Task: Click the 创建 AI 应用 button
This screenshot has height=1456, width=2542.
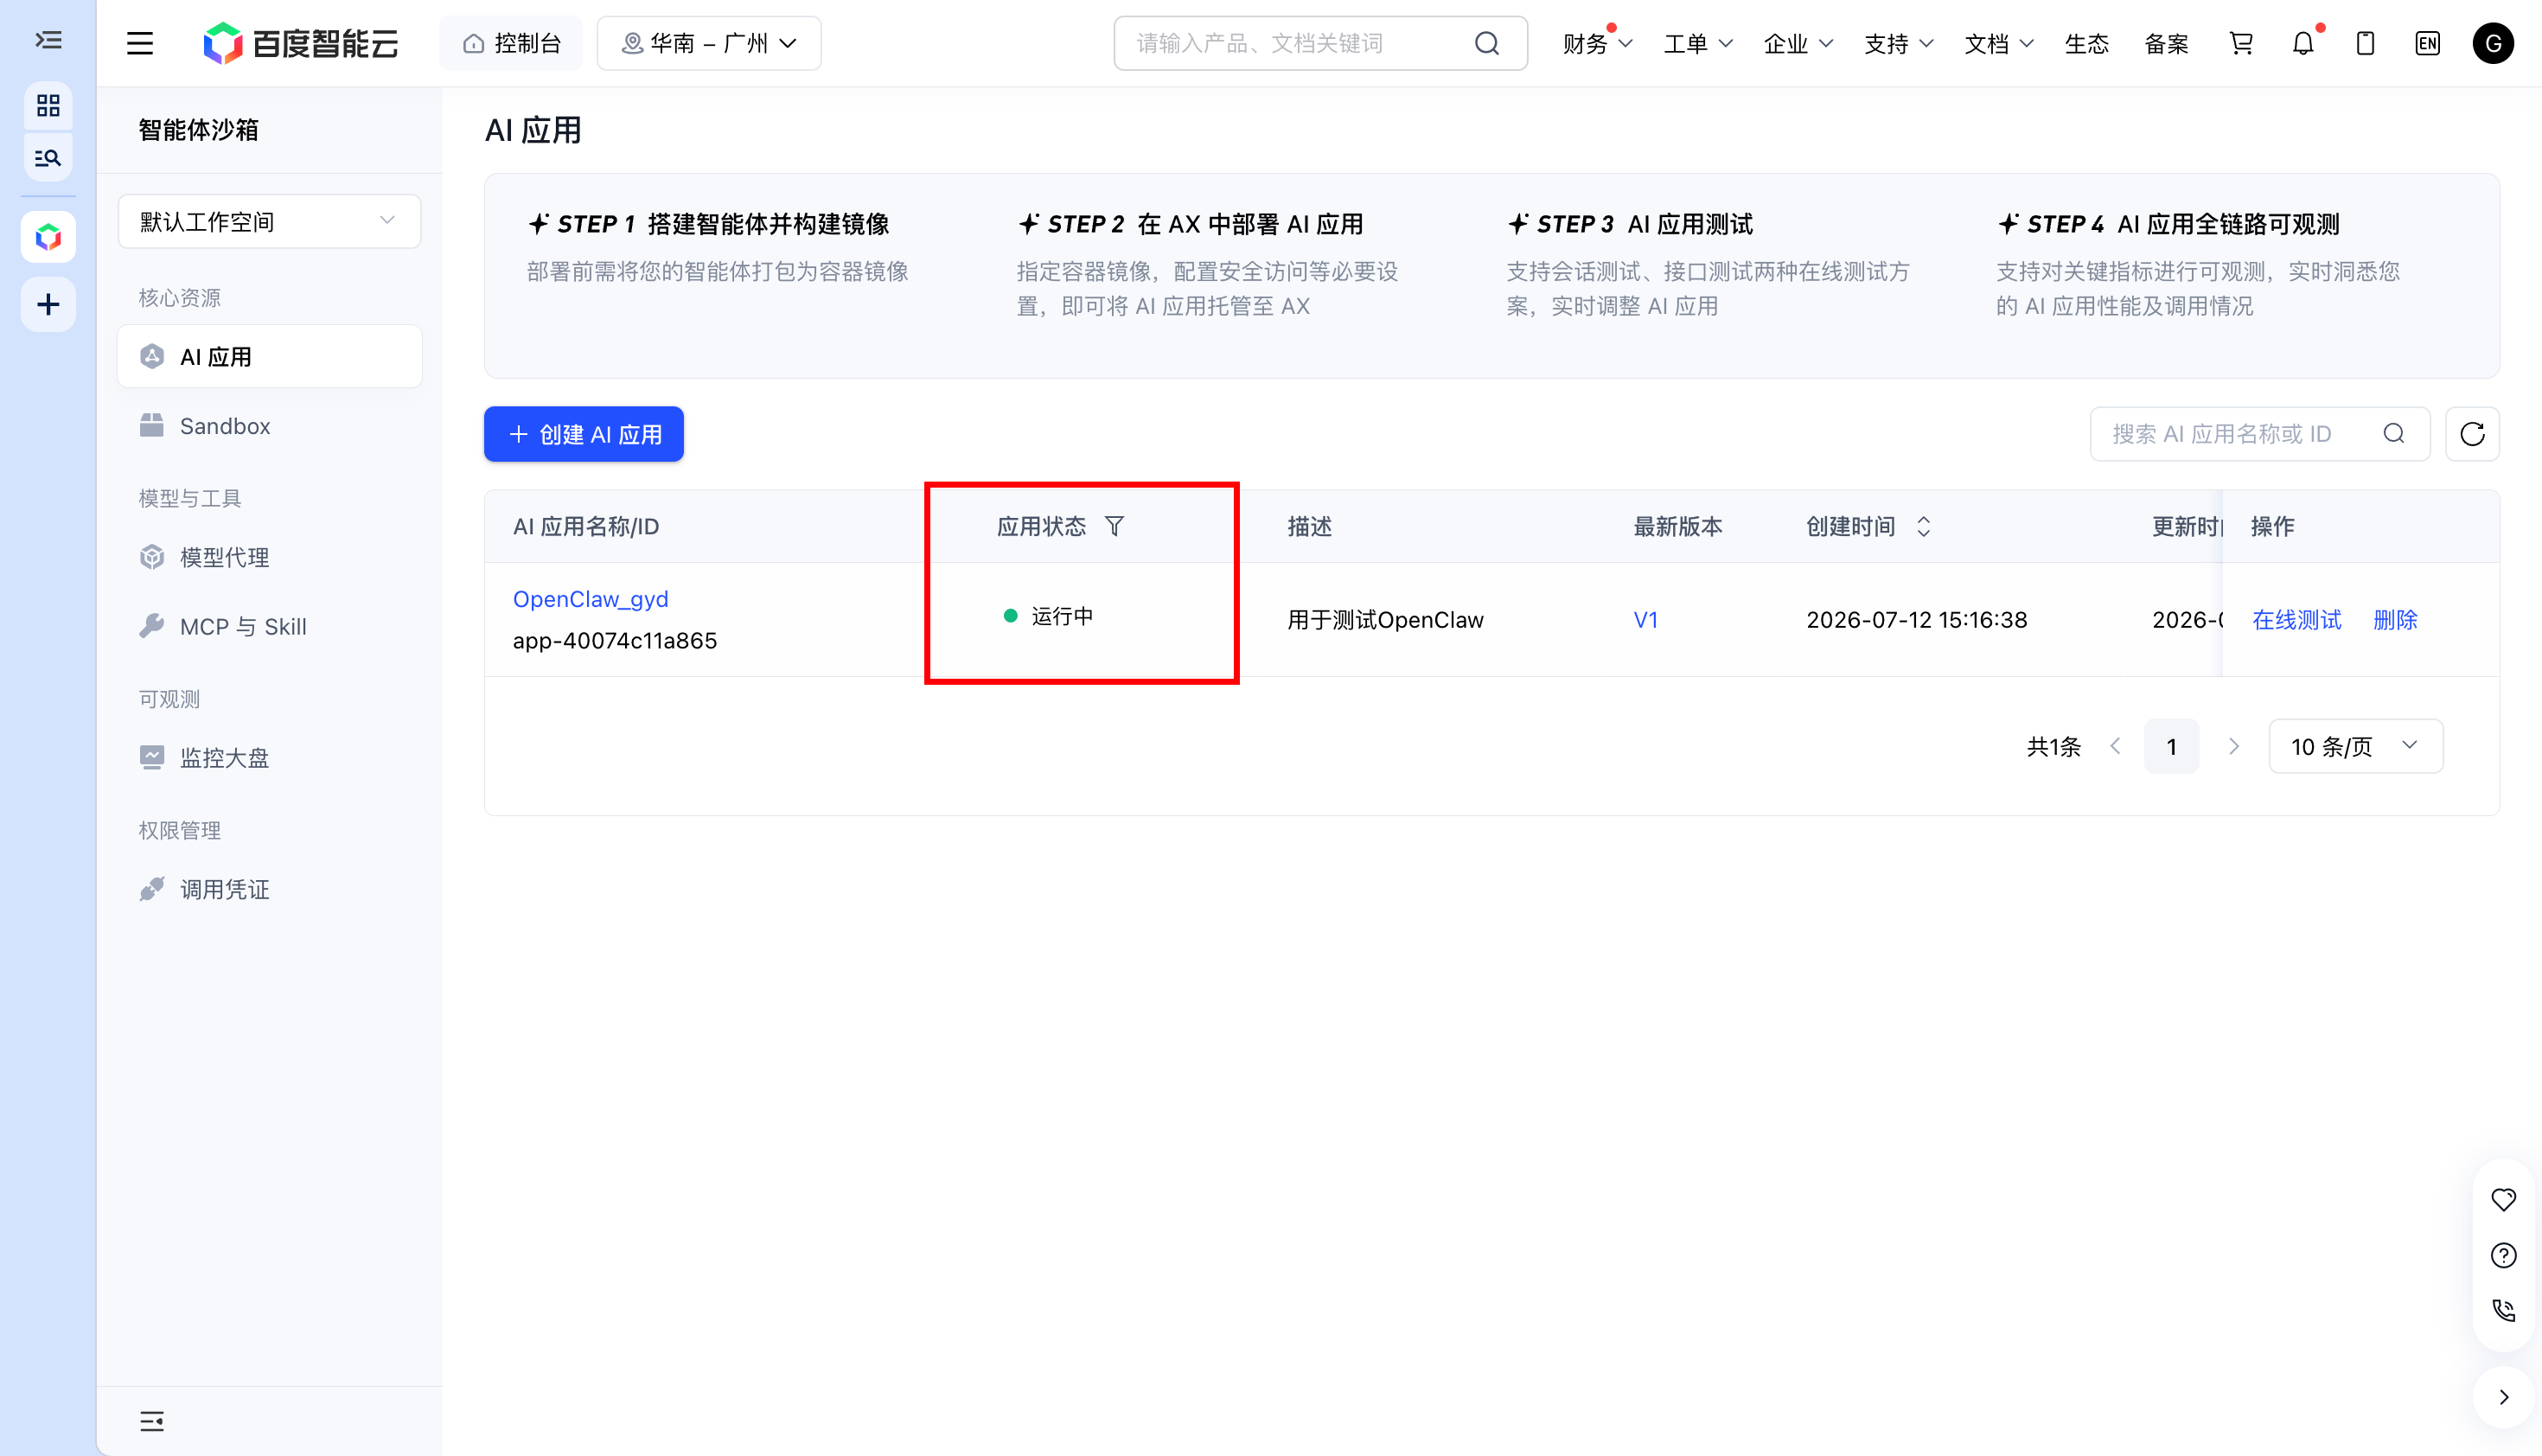Action: click(x=584, y=434)
